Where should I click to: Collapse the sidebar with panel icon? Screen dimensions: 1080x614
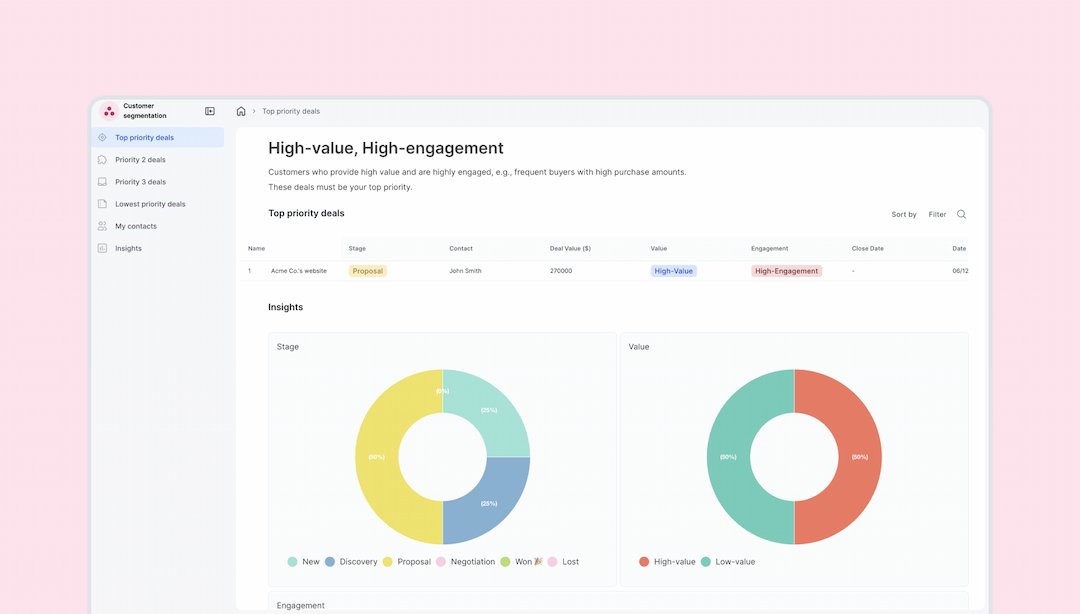210,111
